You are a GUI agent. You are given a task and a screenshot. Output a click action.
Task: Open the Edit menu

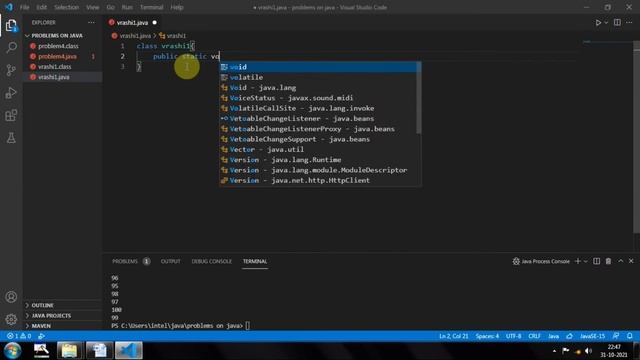point(41,7)
